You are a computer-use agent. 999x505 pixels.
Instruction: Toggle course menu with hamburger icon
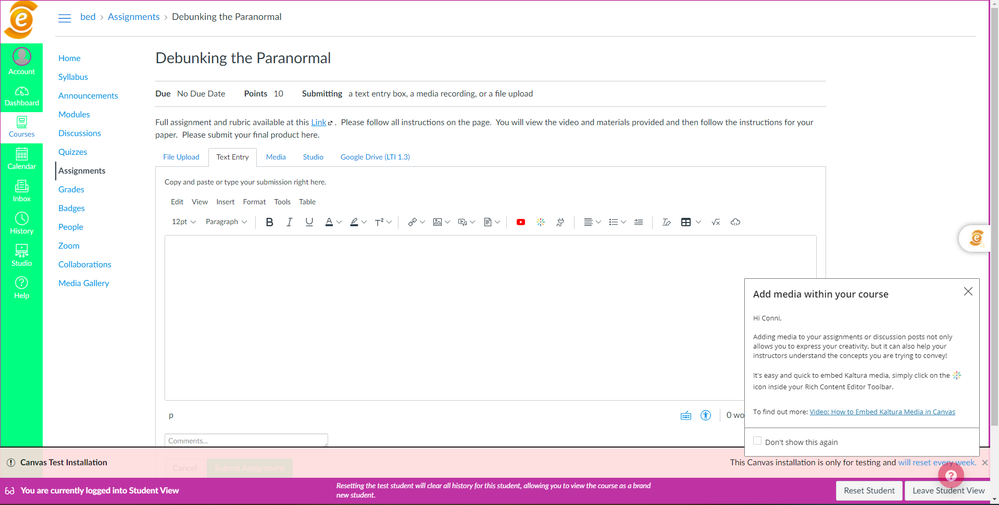click(64, 18)
